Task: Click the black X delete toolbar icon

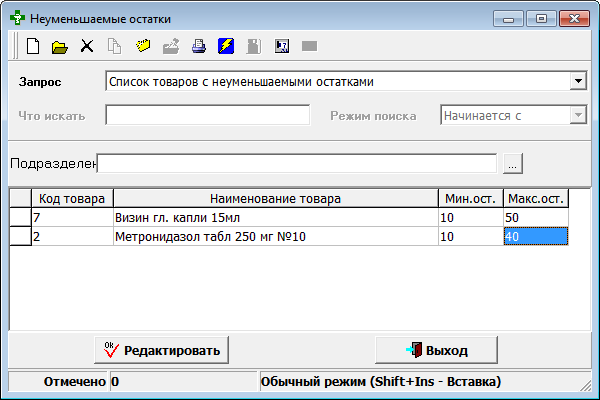Action: [x=87, y=46]
